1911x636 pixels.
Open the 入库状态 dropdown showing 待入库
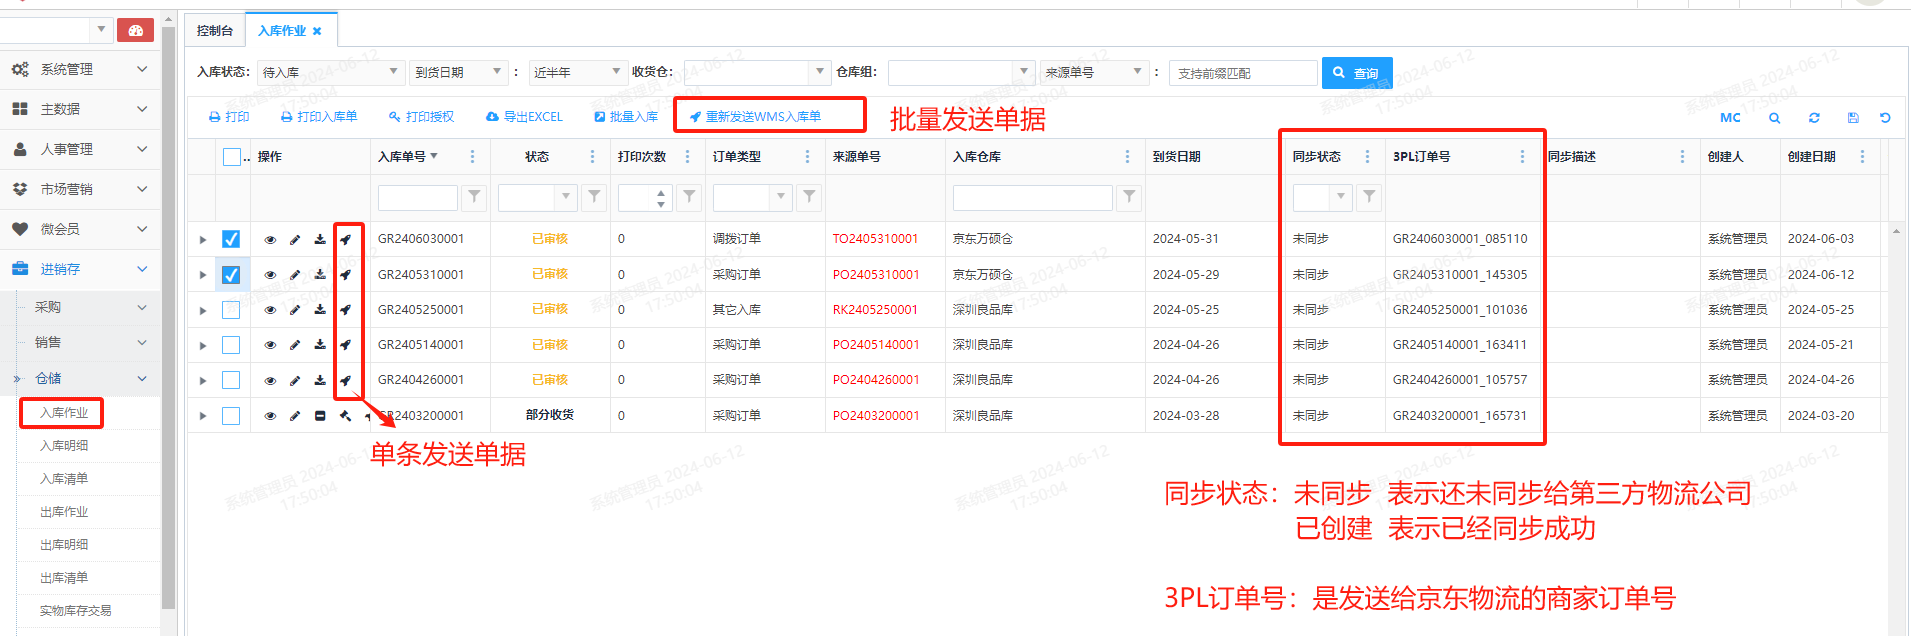[330, 72]
